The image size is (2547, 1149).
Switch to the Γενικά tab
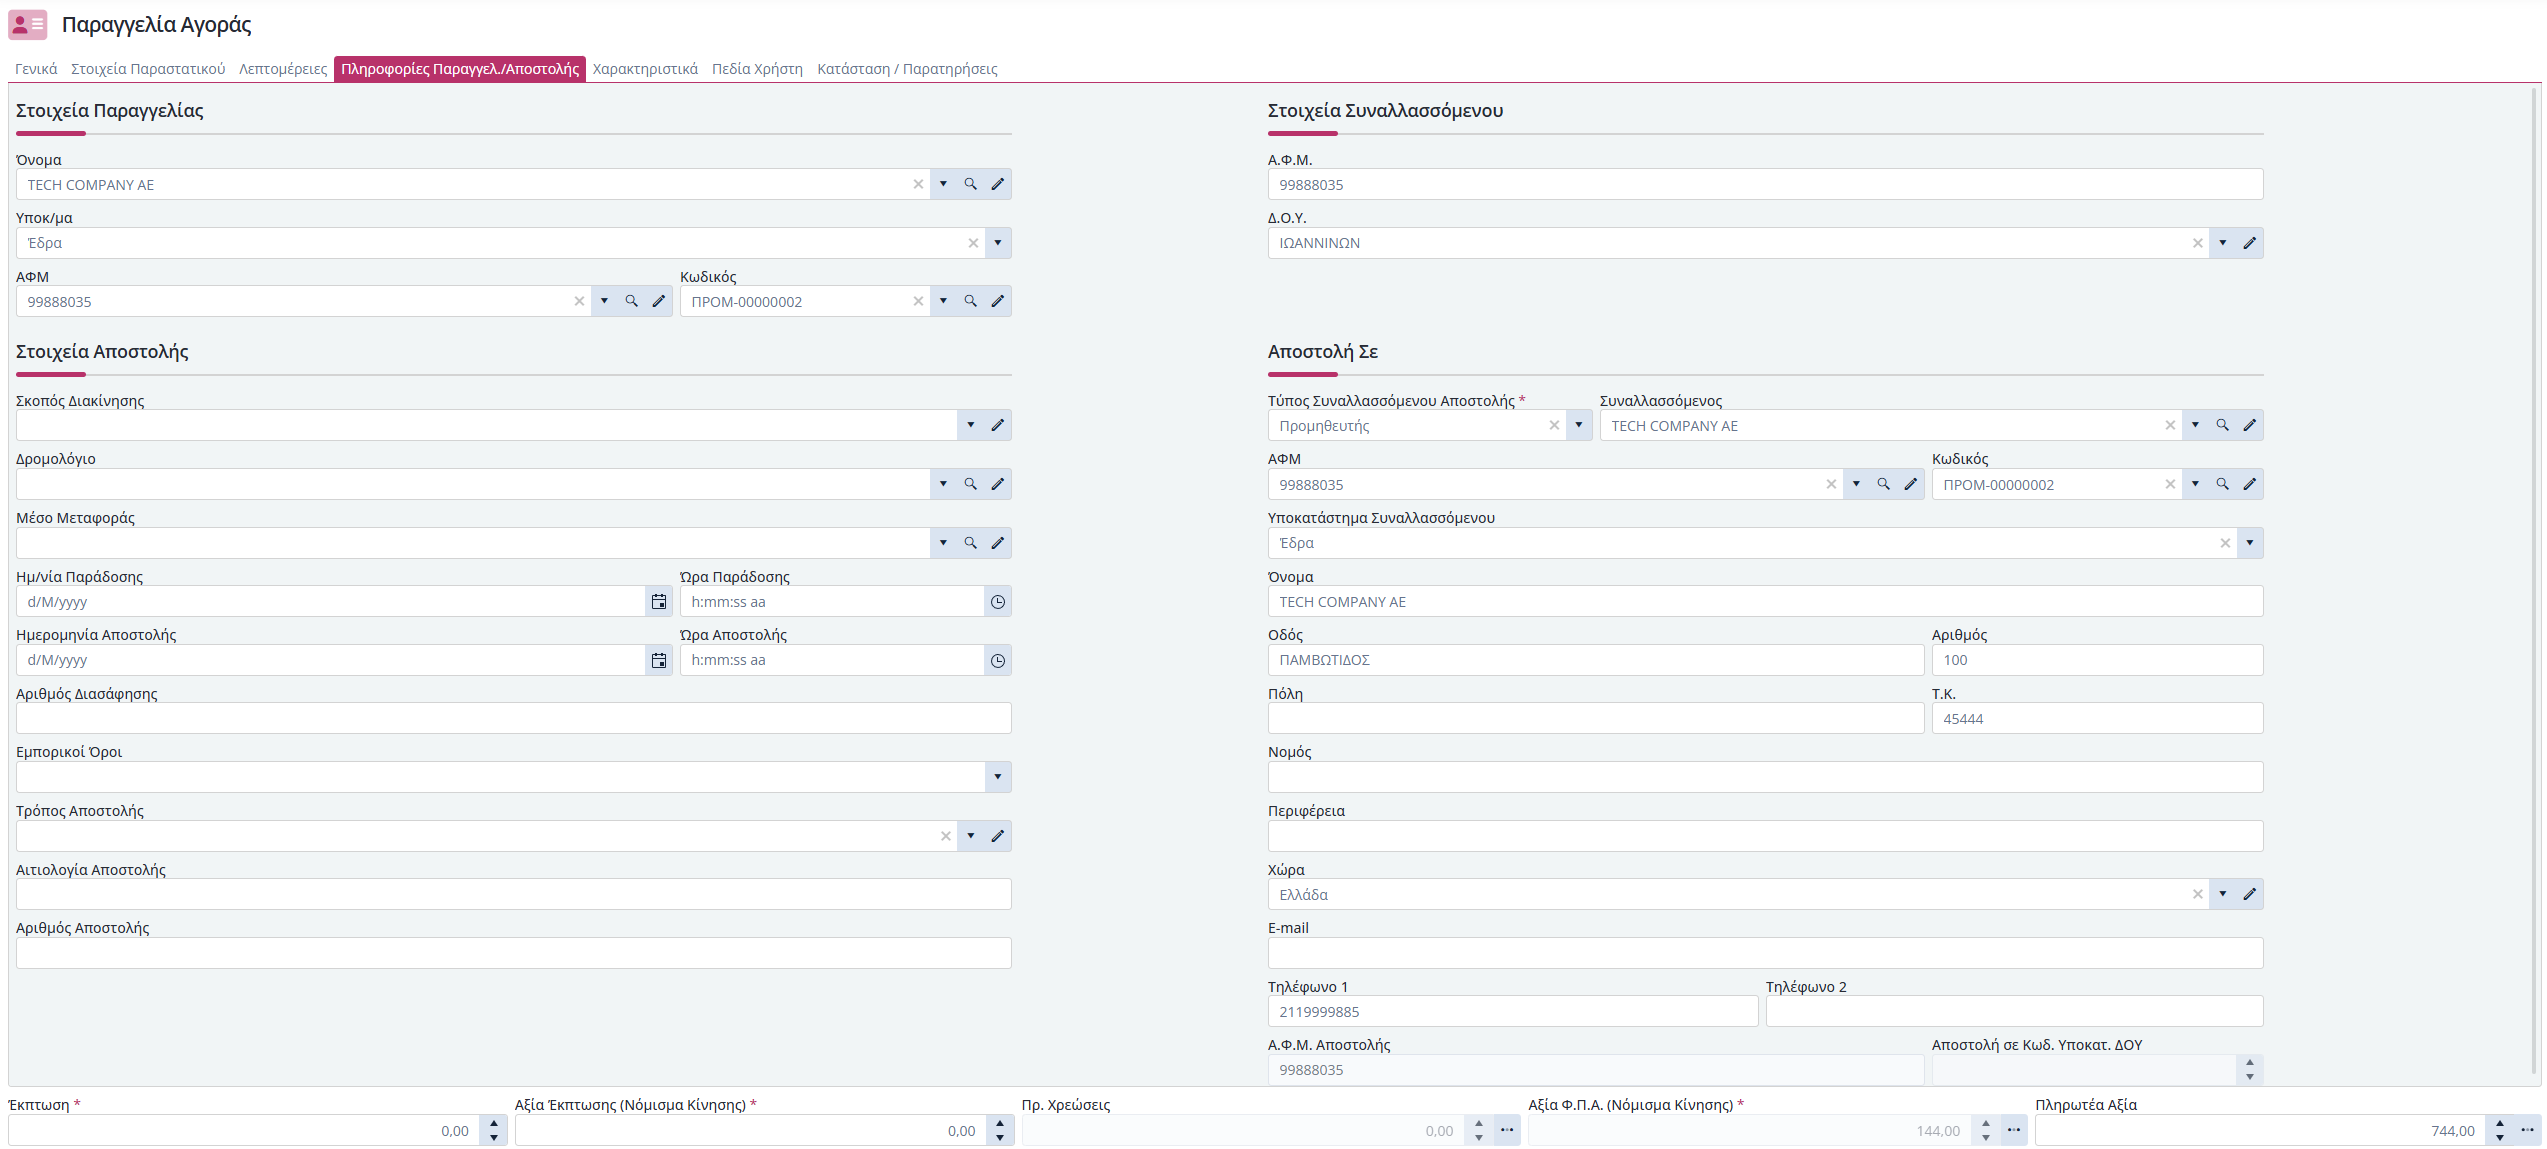[36, 69]
